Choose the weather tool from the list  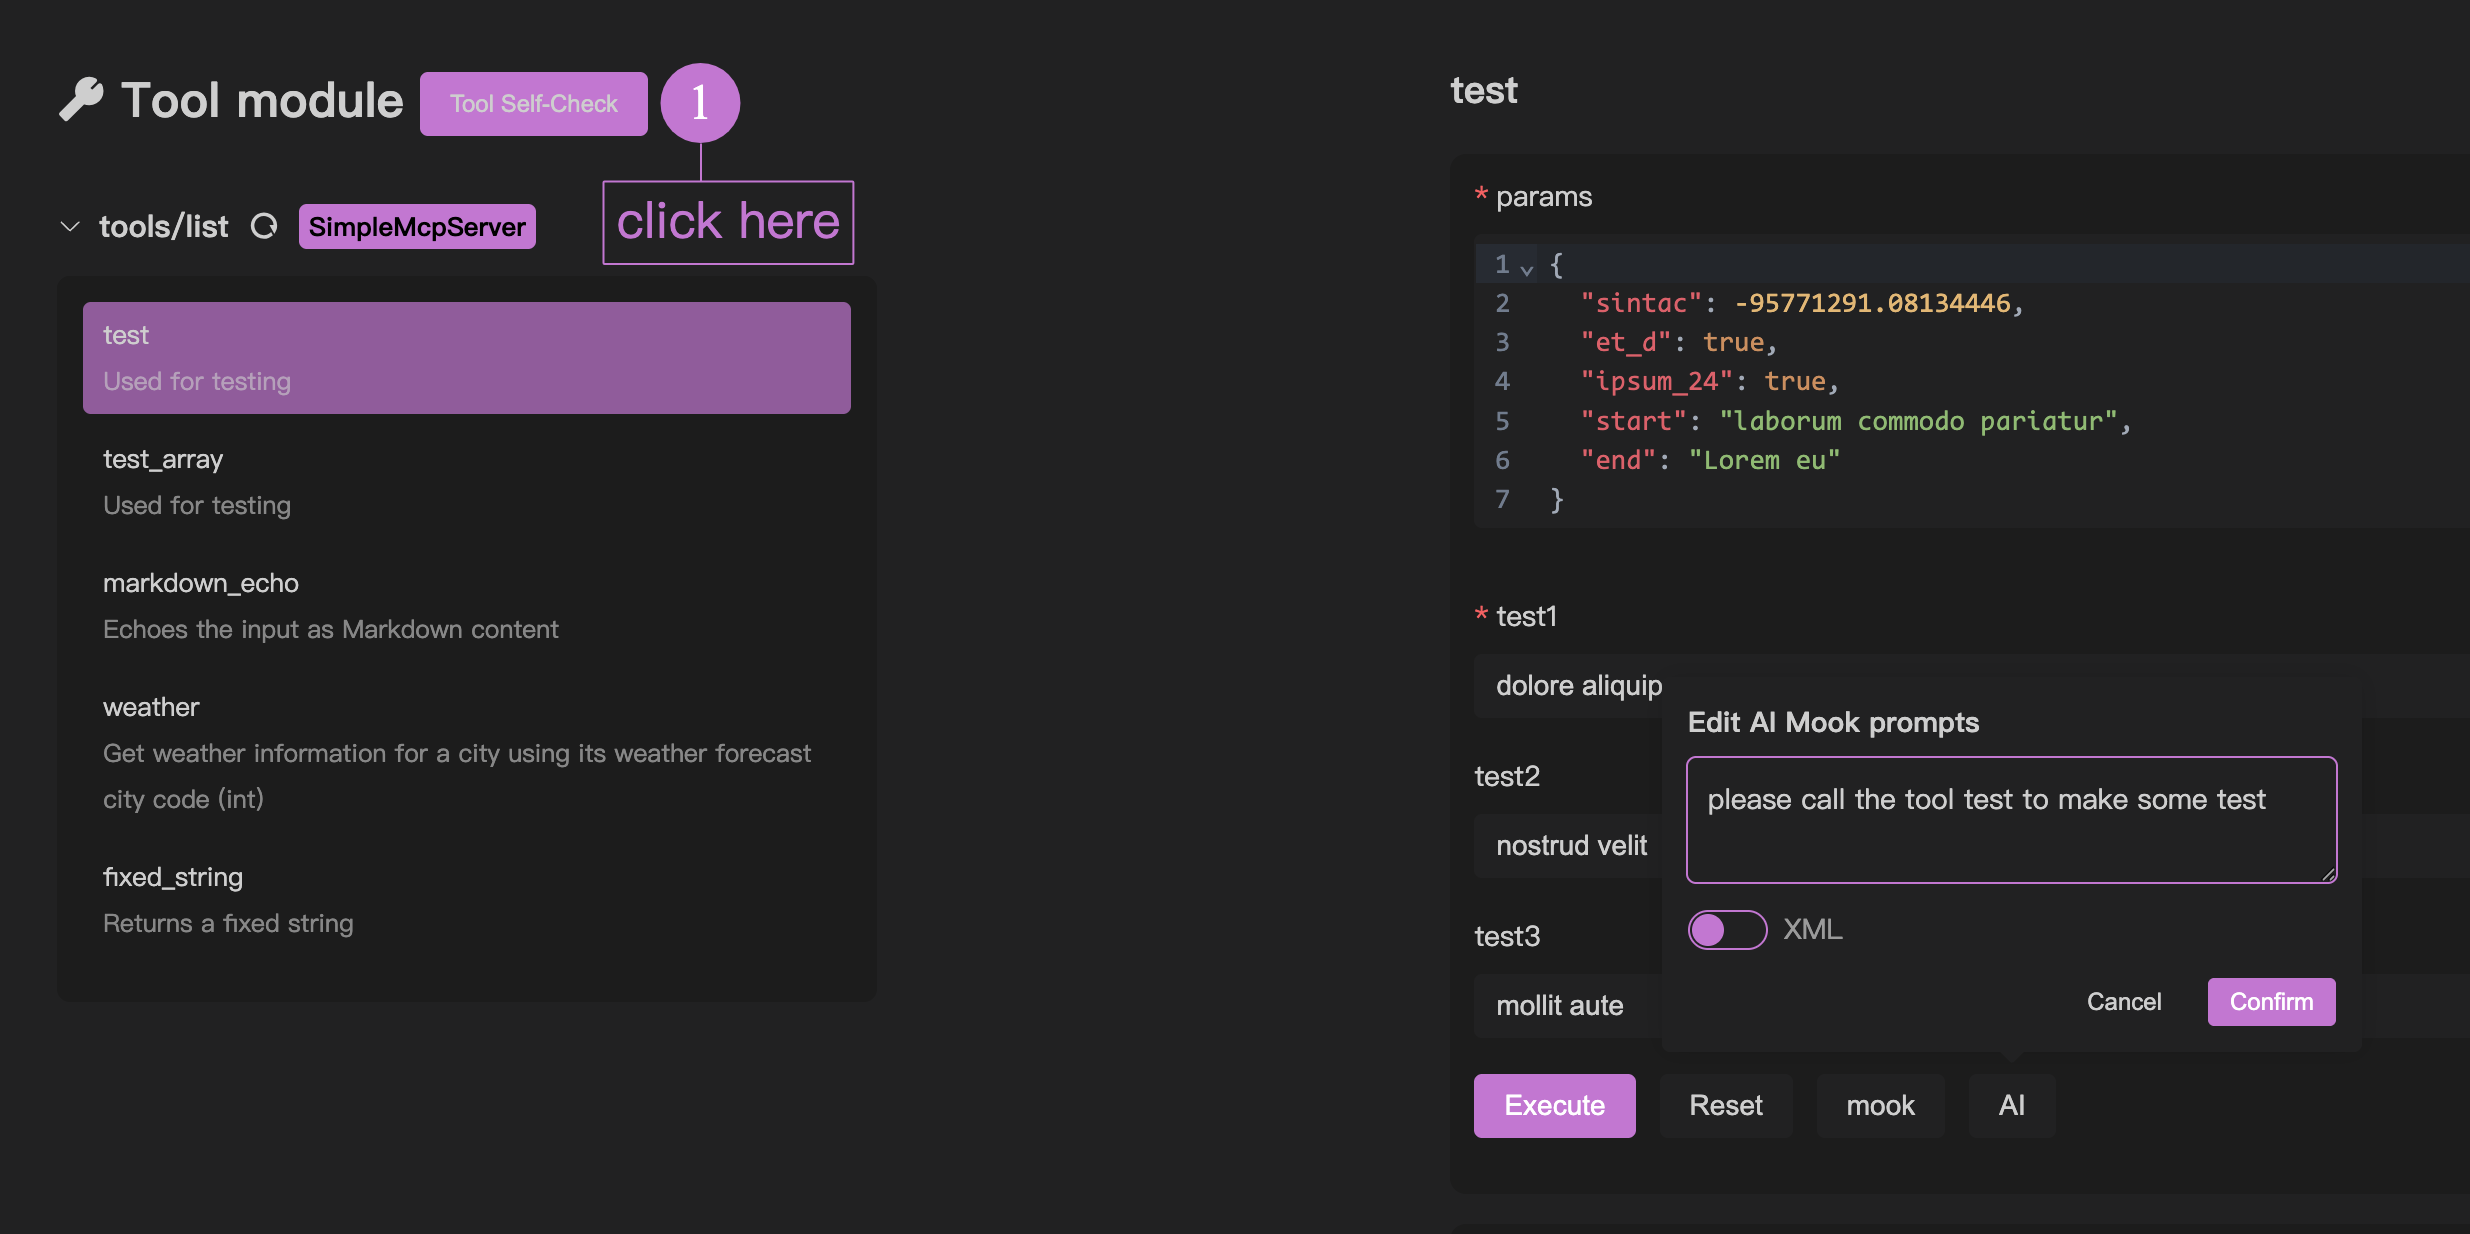pyautogui.click(x=466, y=752)
